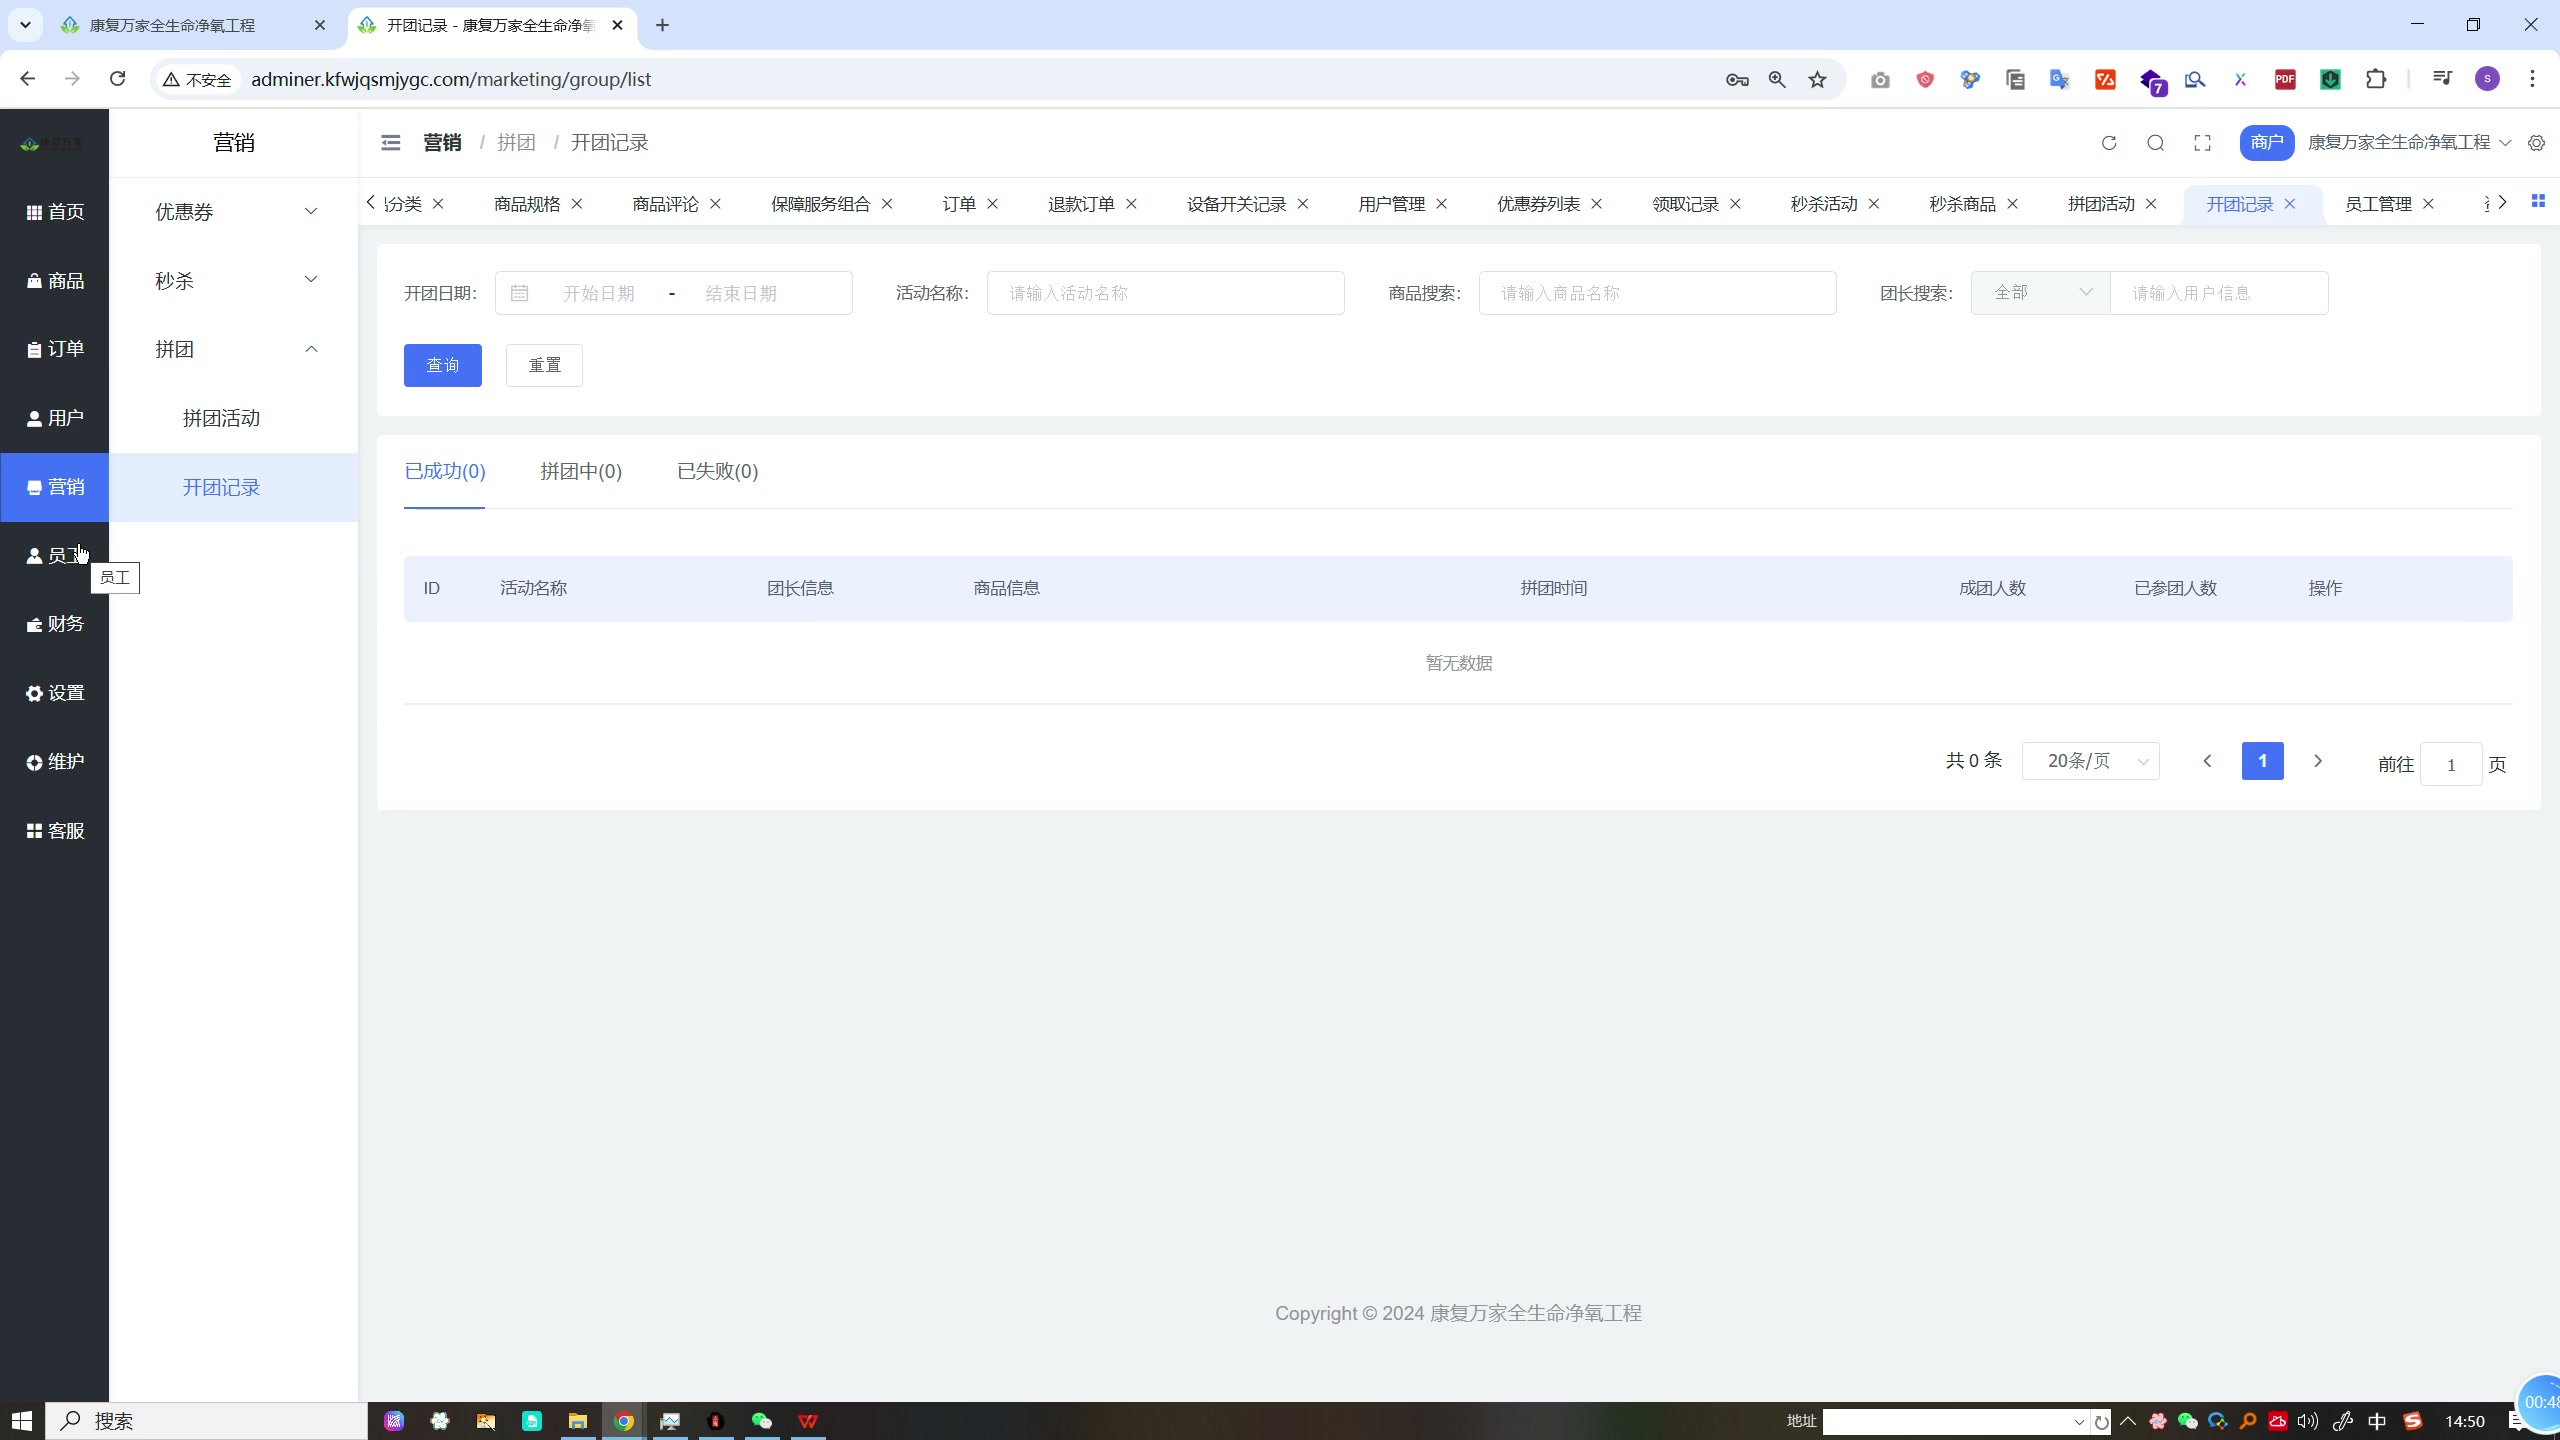Switch to 已失败(0) tab
2560x1440 pixels.
pos(718,471)
